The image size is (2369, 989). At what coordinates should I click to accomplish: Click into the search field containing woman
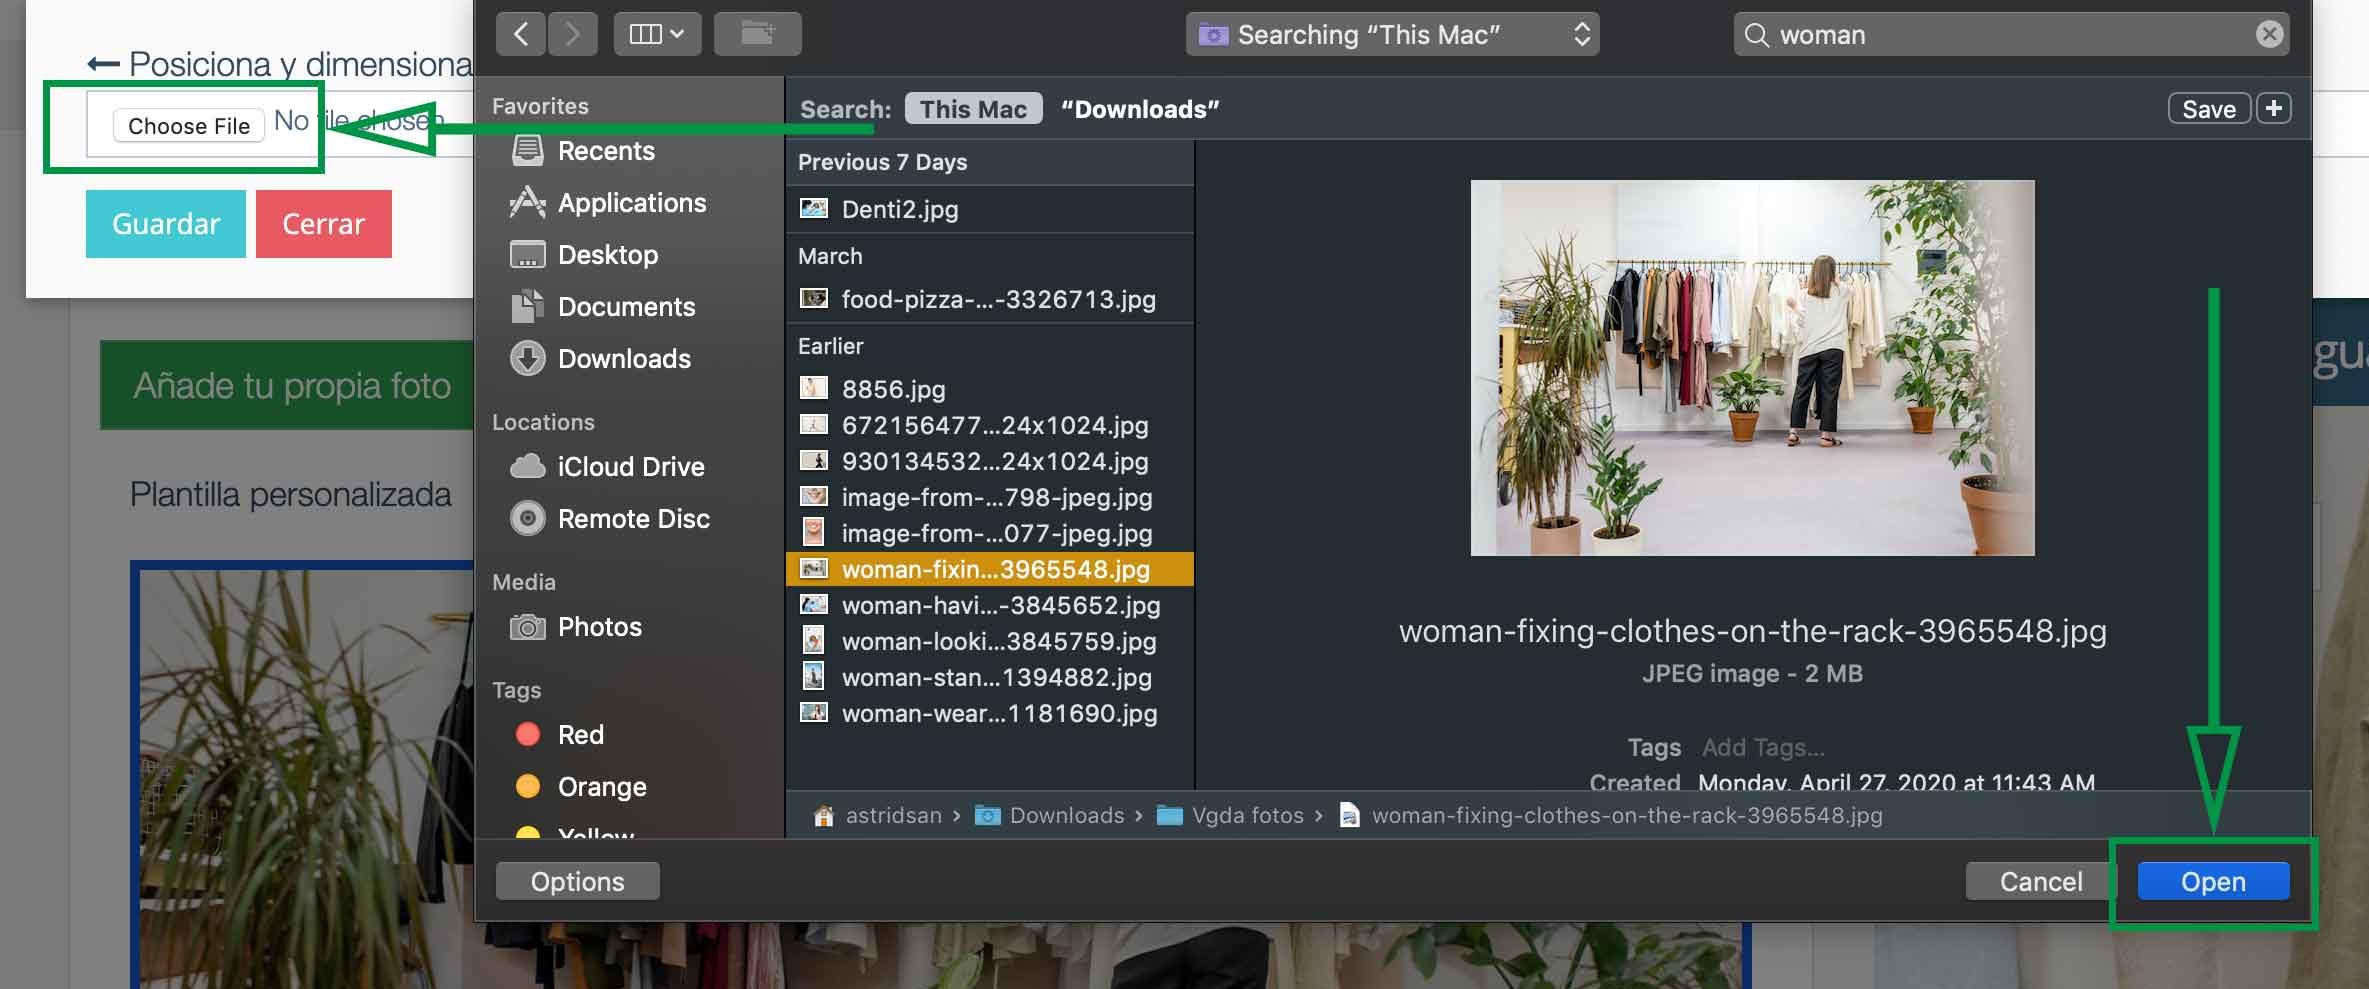(2010, 34)
